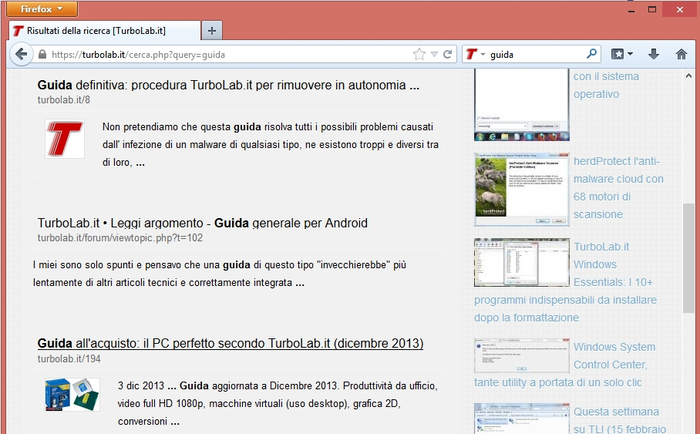Click the turbolab.it/8 URL text
This screenshot has height=434, width=700.
pyautogui.click(x=64, y=100)
